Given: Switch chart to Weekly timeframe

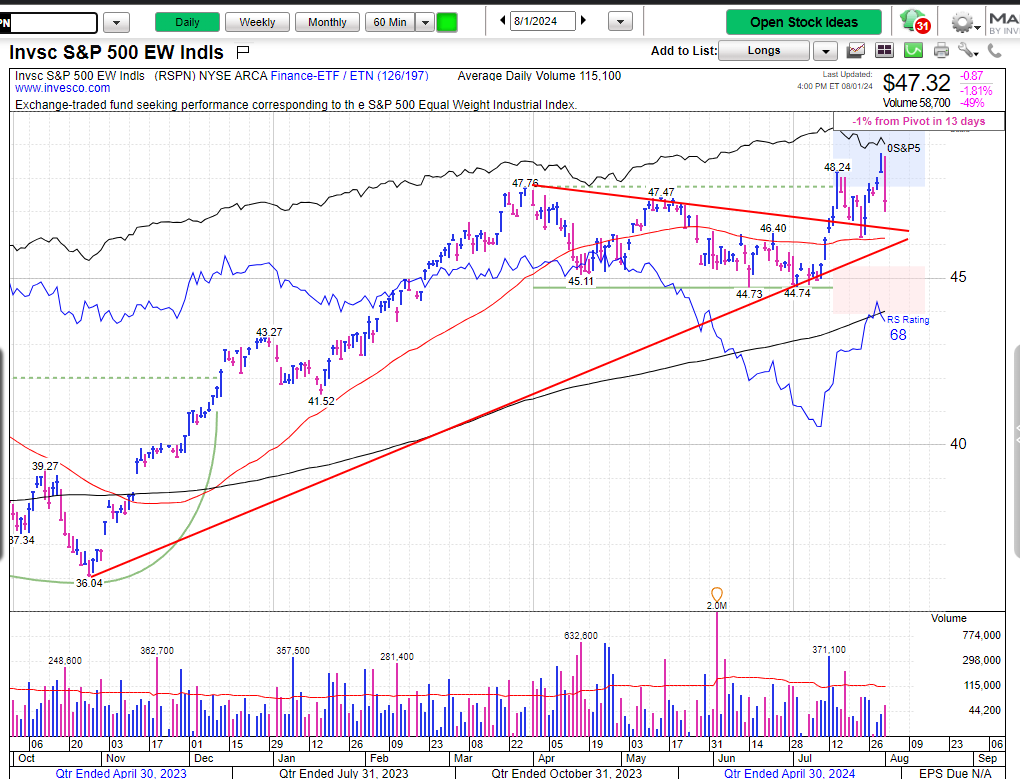Looking at the screenshot, I should pos(257,22).
